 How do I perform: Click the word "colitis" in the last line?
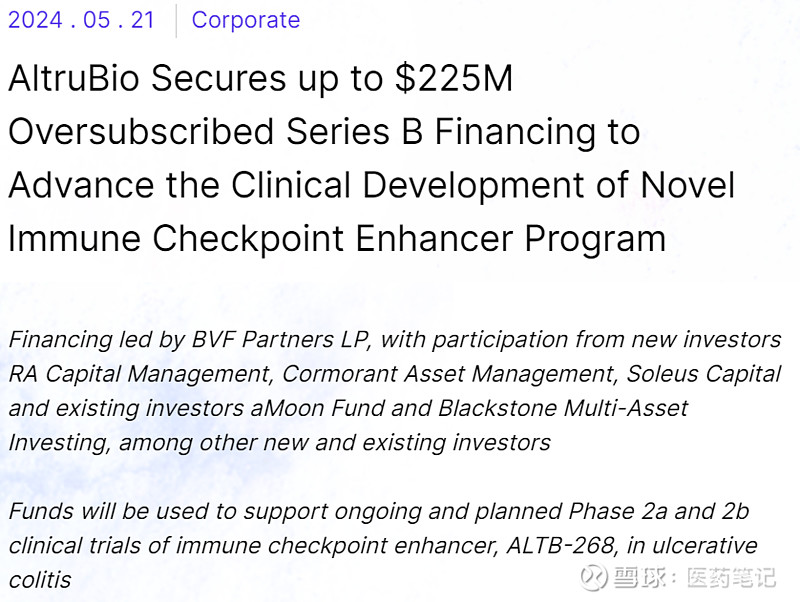click(x=40, y=580)
